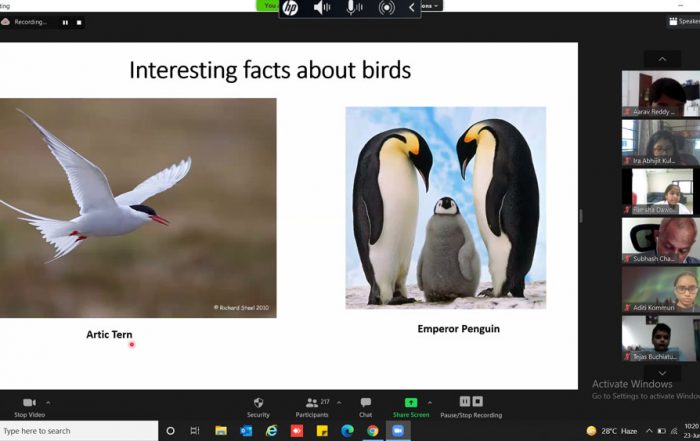This screenshot has width=700, height=441.
Task: Open video options arrow beside Stop Video
Action: (x=48, y=403)
